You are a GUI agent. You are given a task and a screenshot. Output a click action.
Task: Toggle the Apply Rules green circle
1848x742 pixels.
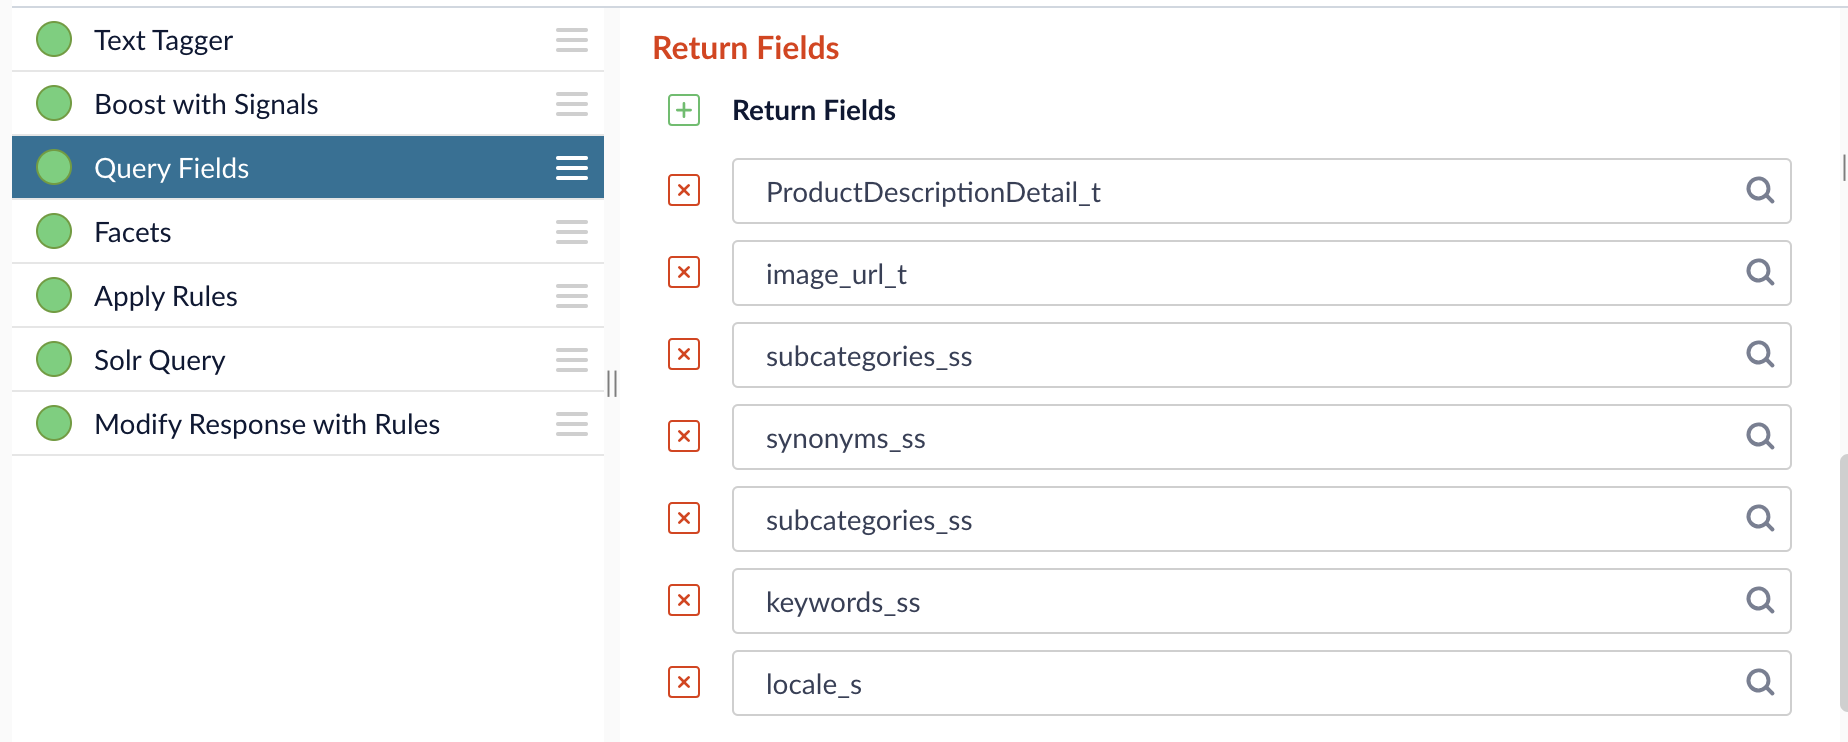(x=53, y=295)
